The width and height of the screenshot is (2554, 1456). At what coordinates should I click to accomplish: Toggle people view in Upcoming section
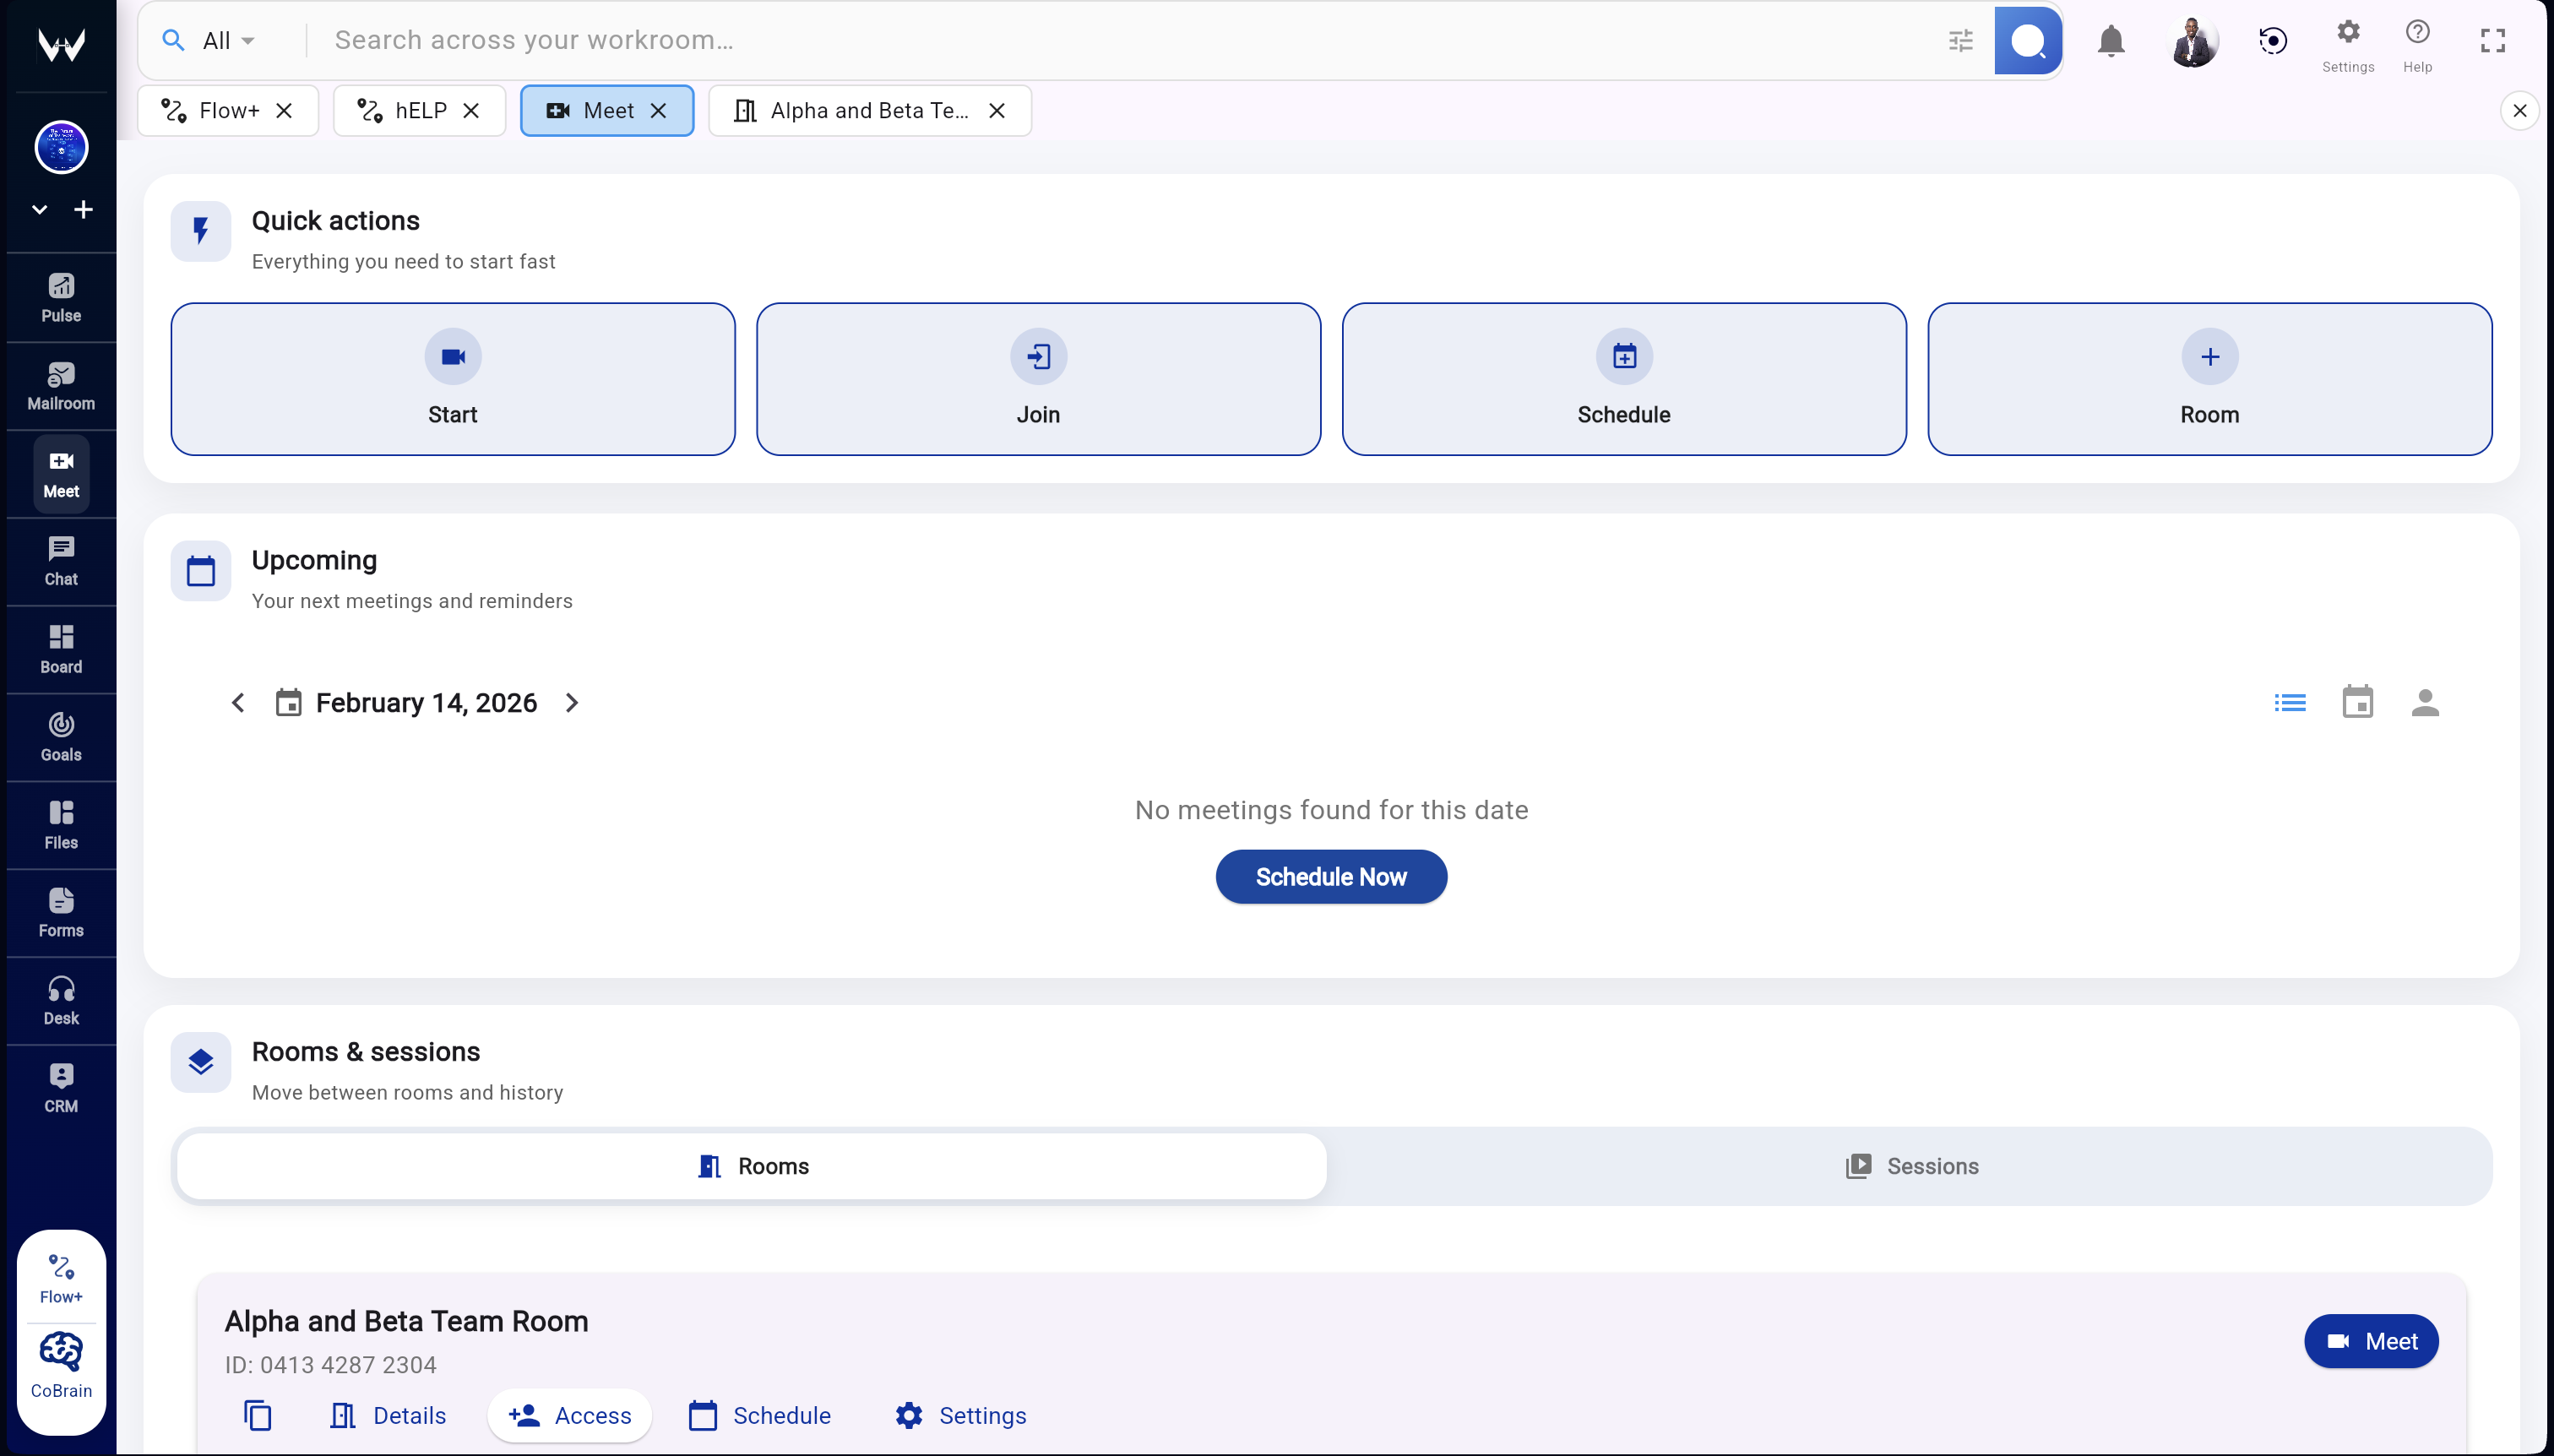2425,702
